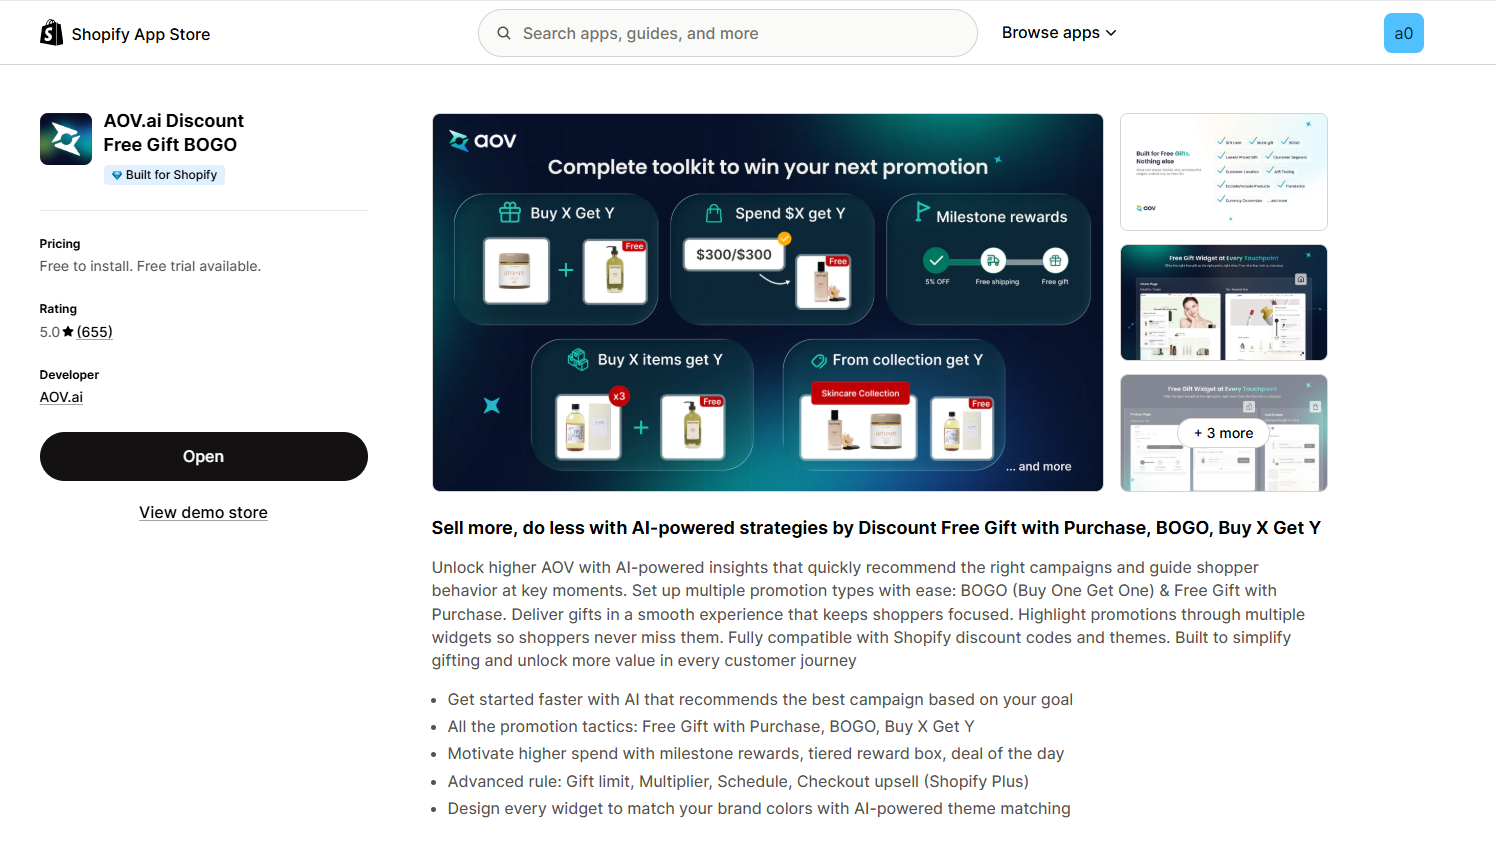Viewport: 1496px width, 843px height.
Task: Open the AOV.ai app icon
Action: tap(65, 138)
